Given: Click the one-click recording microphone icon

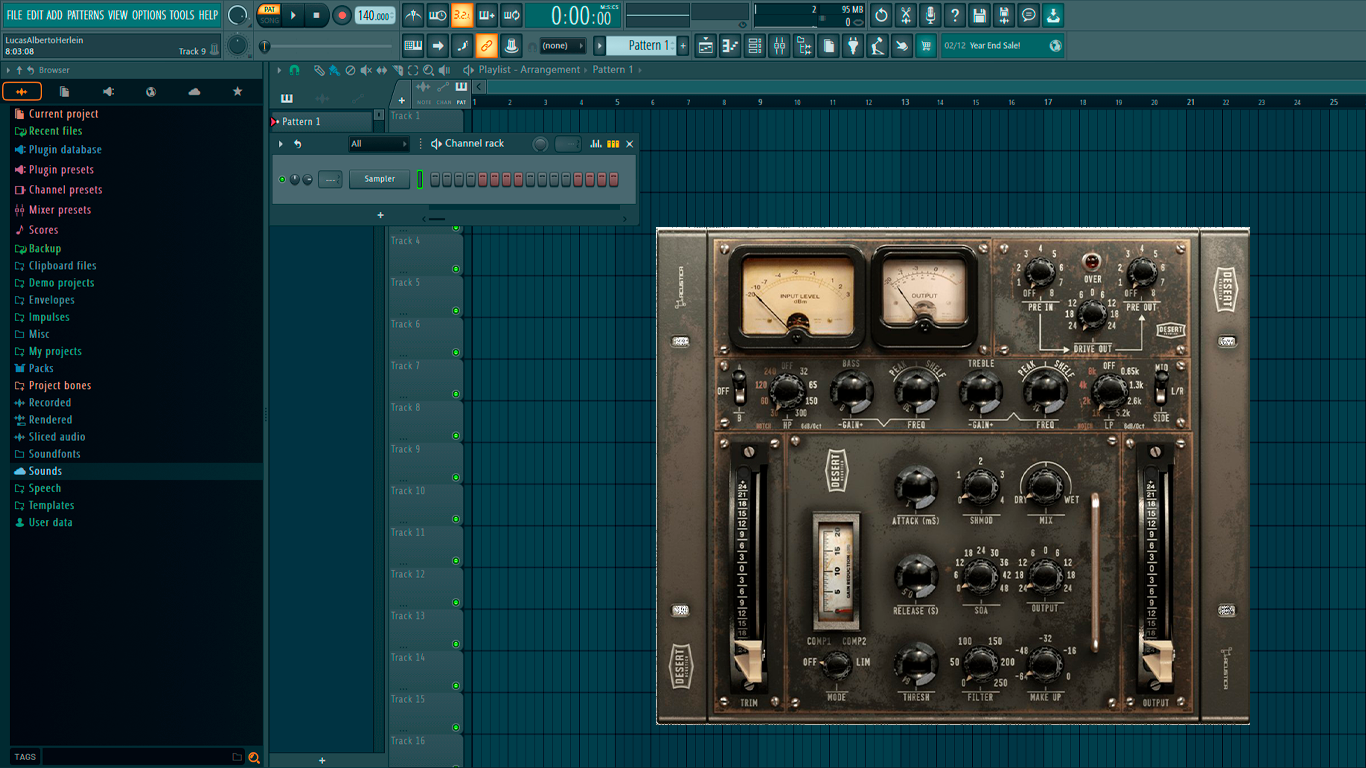Looking at the screenshot, I should click(930, 15).
